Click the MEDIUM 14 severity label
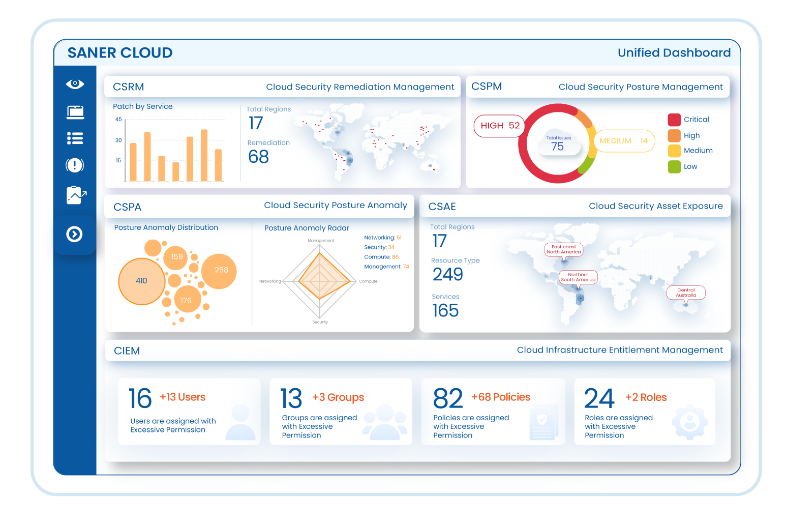Screen dimensions: 787x525 pos(623,141)
